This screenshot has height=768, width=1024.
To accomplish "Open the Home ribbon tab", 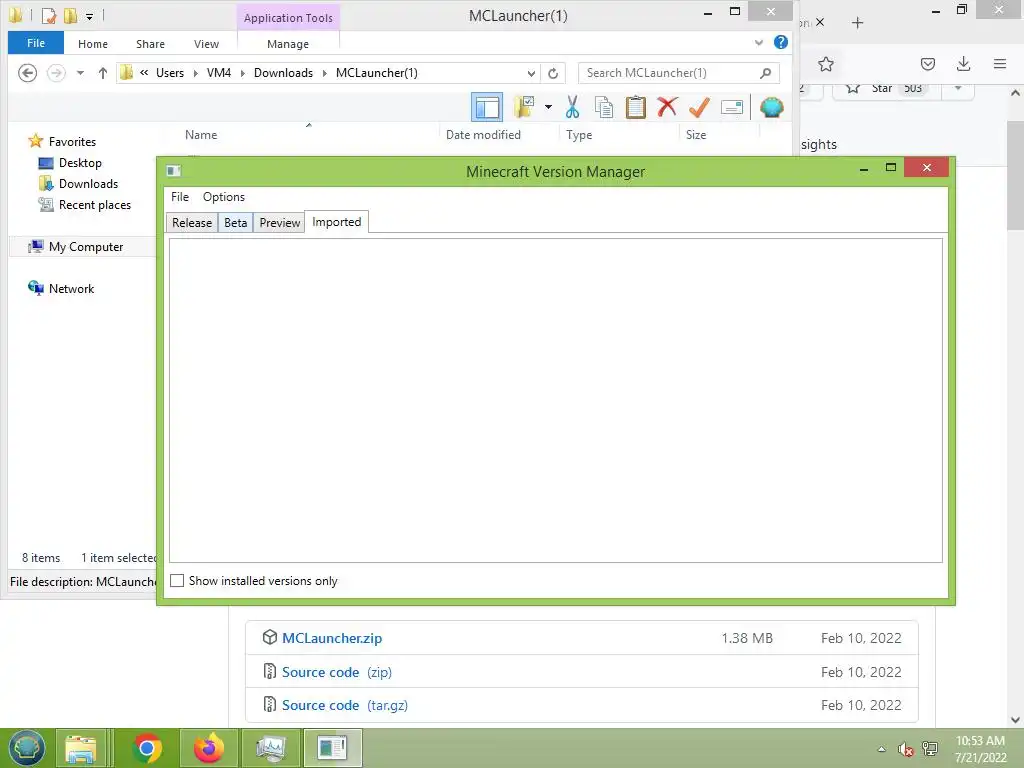I will (x=93, y=44).
